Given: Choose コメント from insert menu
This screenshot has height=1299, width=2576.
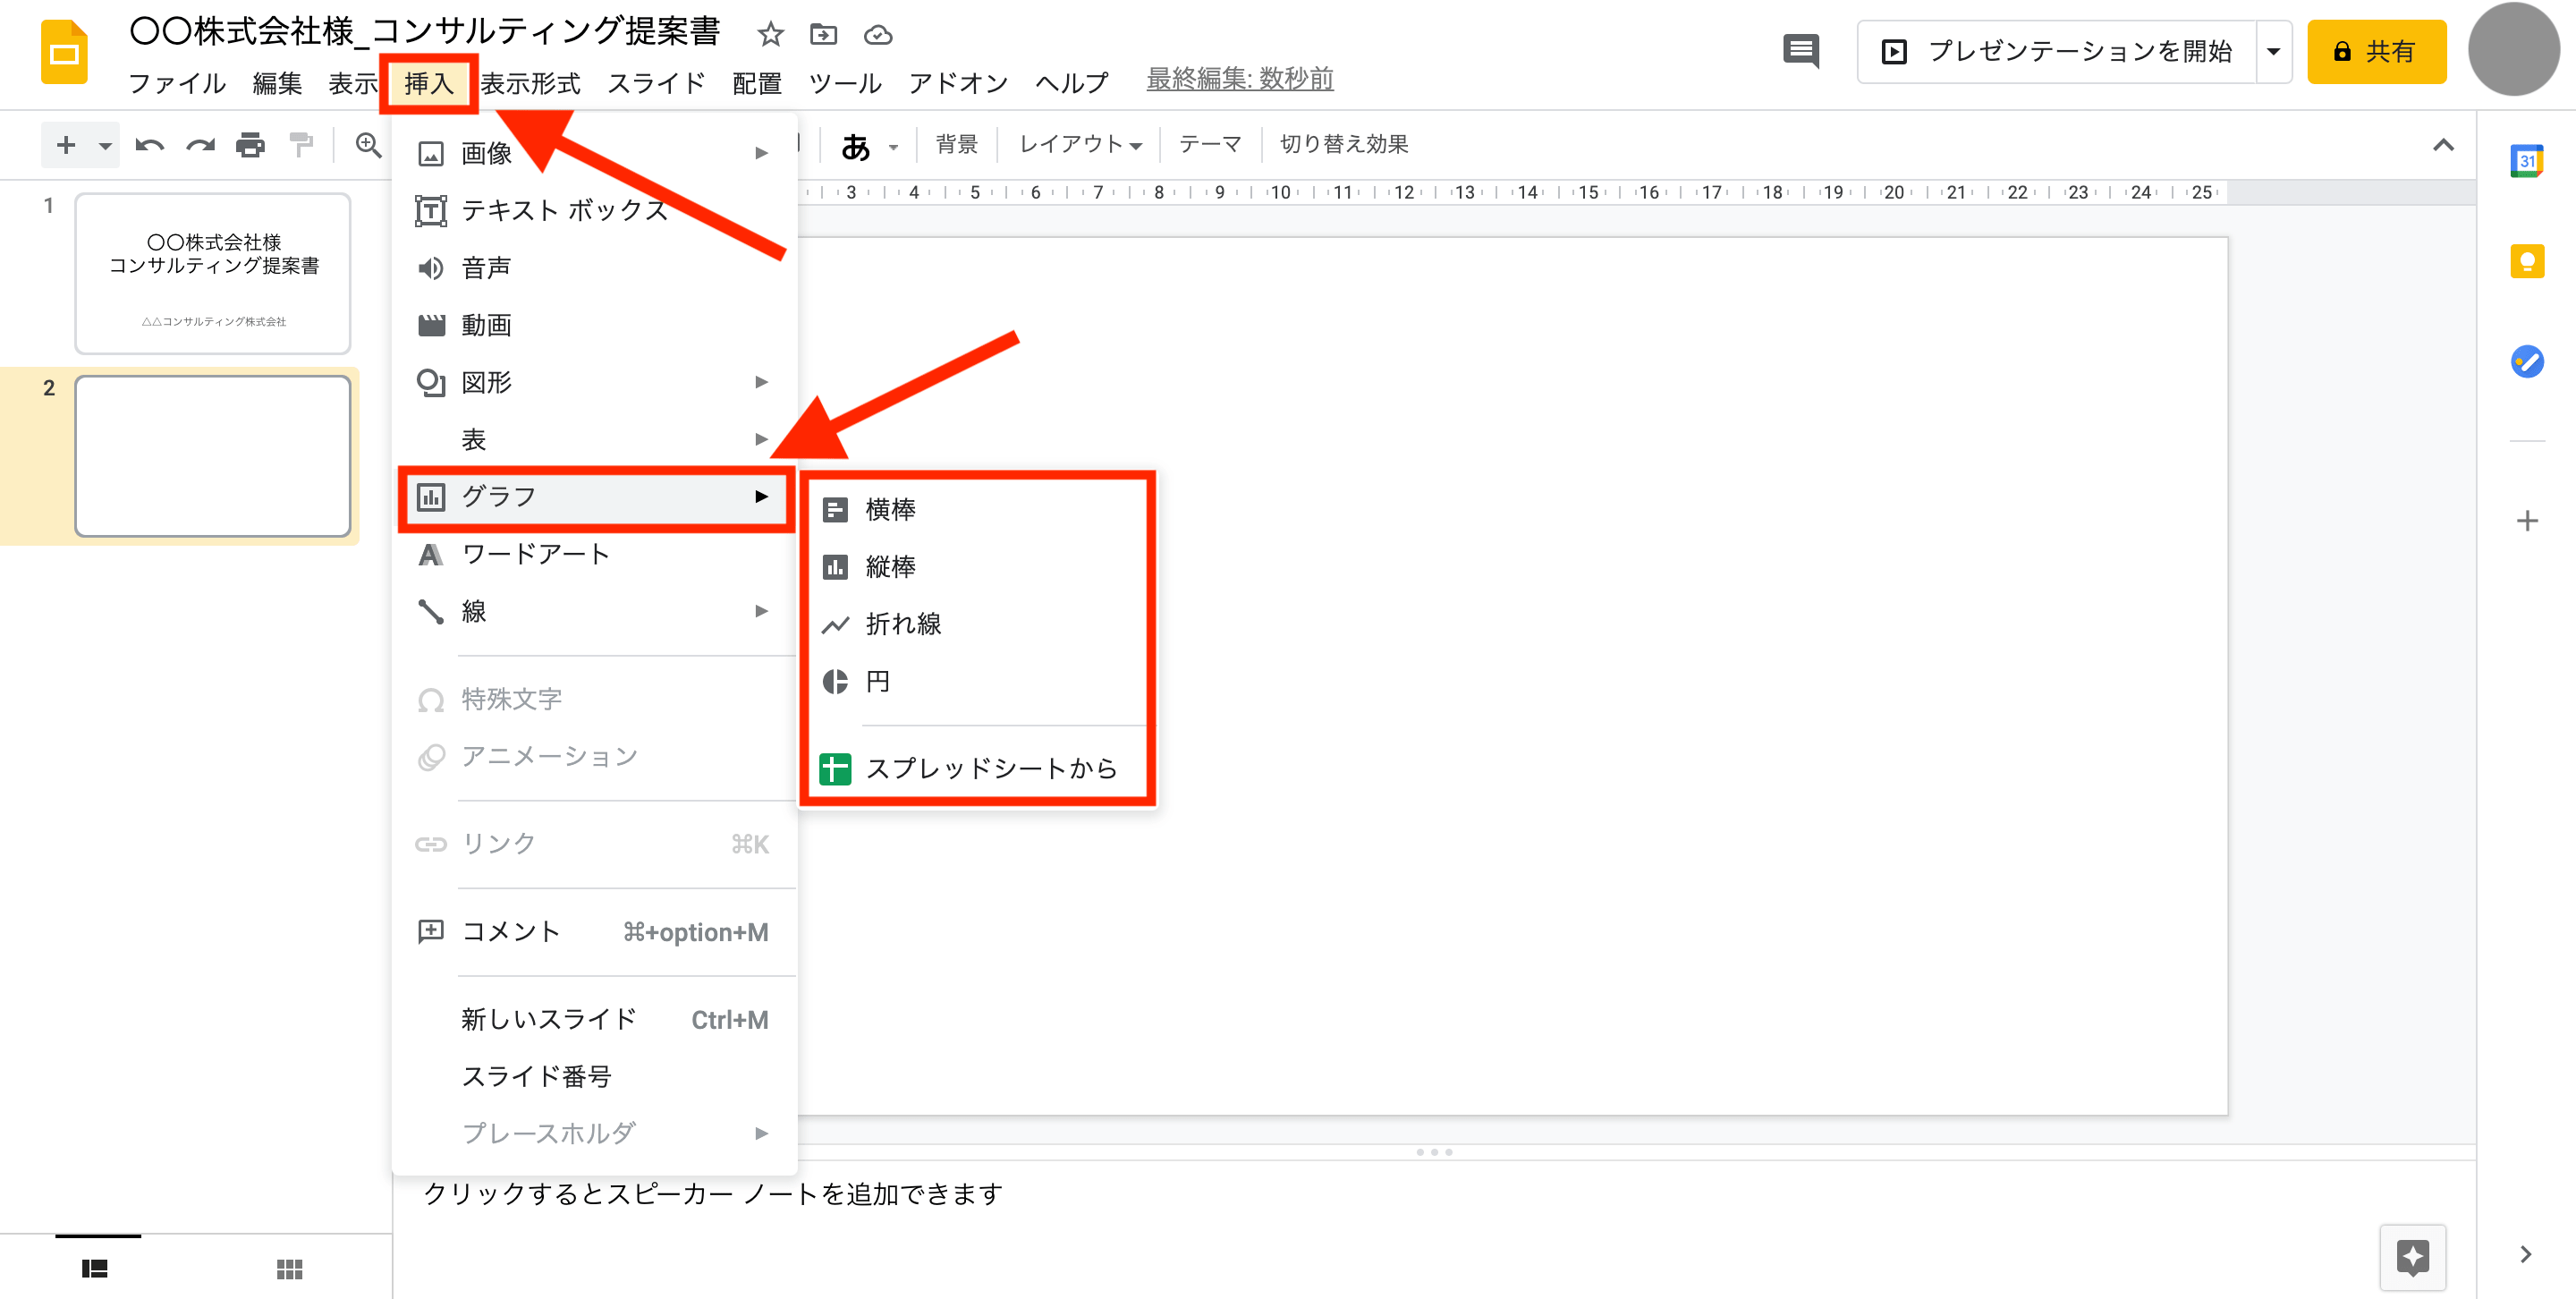Looking at the screenshot, I should pyautogui.click(x=594, y=932).
